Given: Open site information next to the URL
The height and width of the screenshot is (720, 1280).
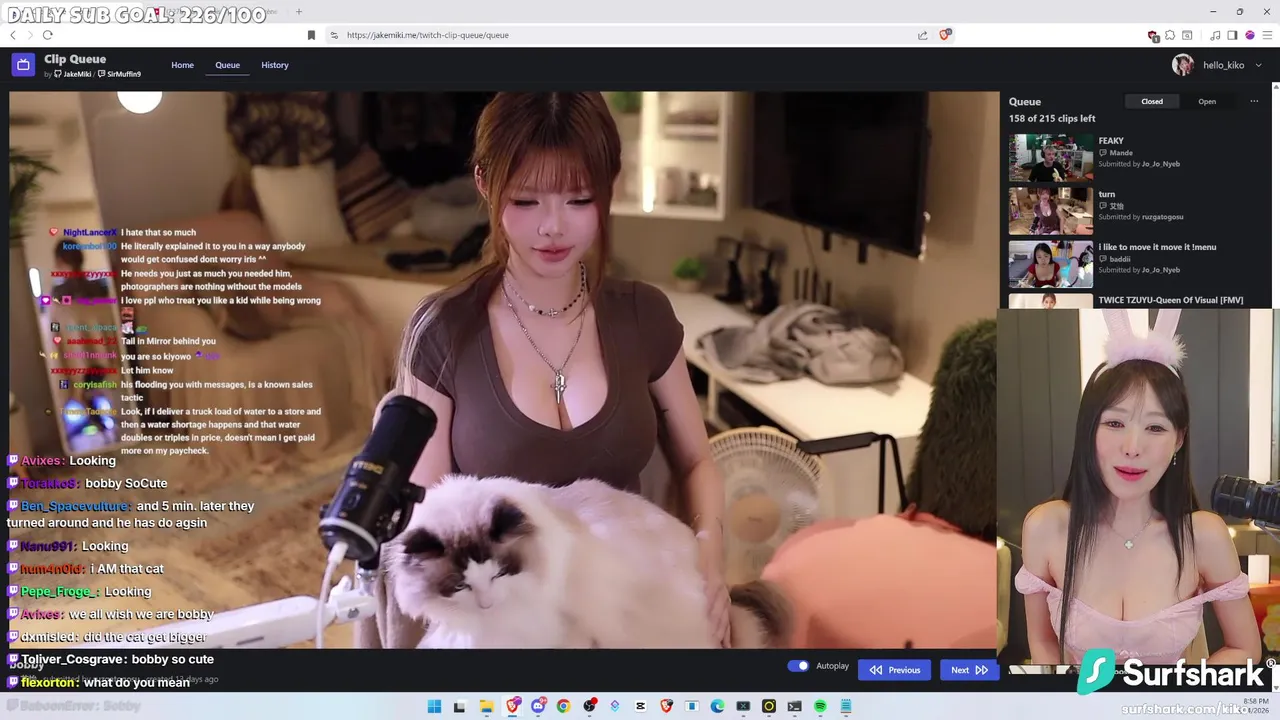Looking at the screenshot, I should (334, 35).
